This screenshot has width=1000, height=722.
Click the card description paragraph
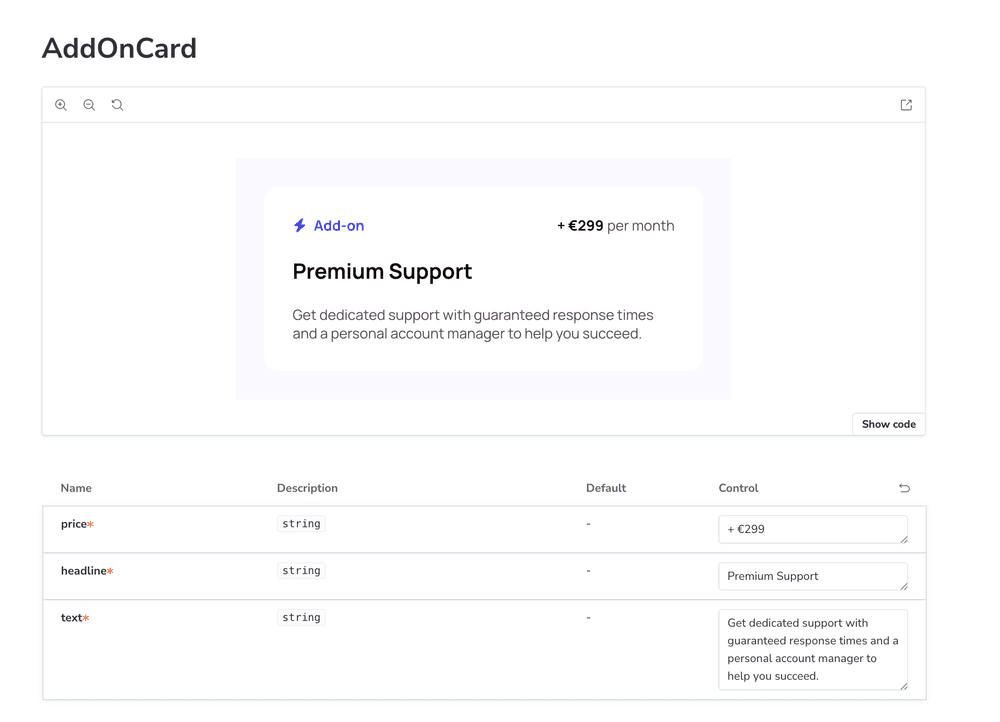click(x=472, y=324)
